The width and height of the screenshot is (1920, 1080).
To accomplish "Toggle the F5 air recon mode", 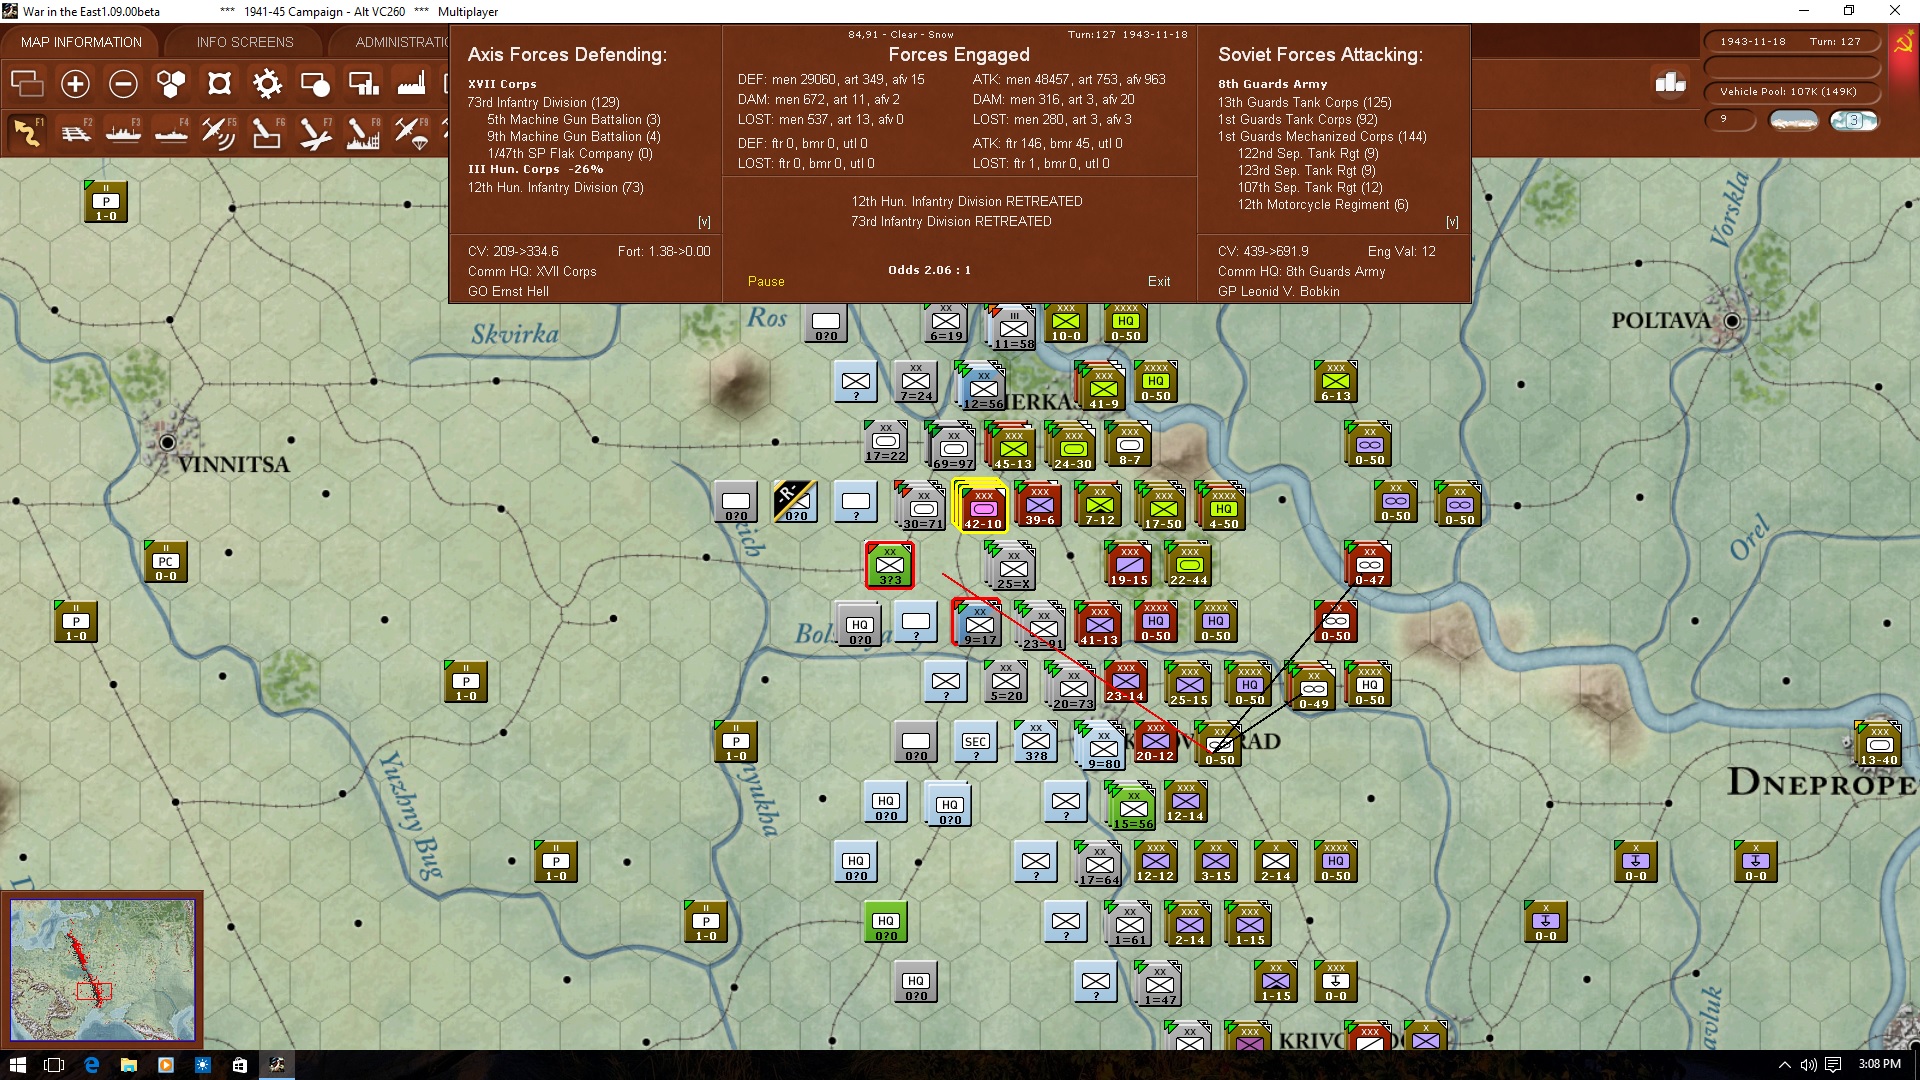I will pos(219,131).
